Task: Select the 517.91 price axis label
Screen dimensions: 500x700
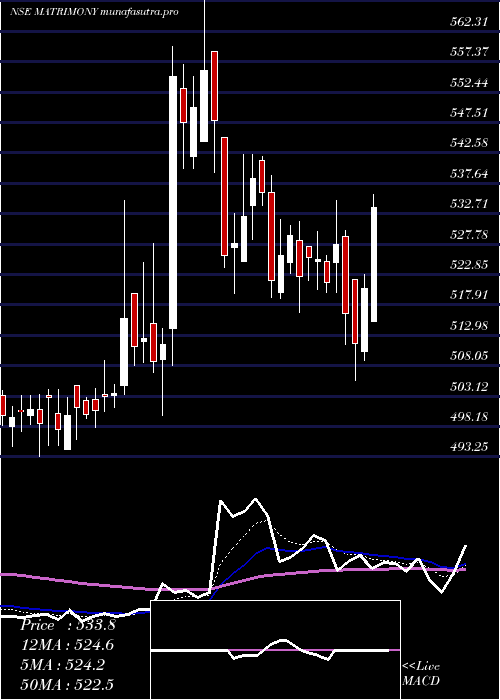Action: [x=469, y=295]
